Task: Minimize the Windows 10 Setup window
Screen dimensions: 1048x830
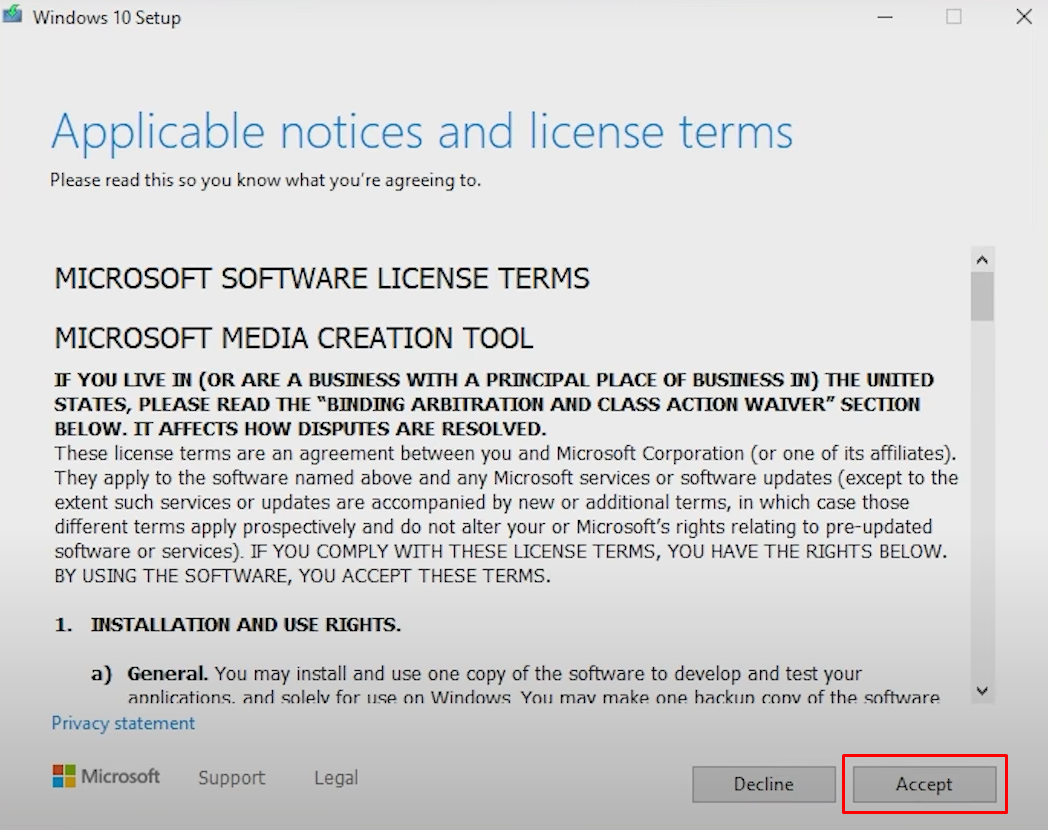Action: point(884,16)
